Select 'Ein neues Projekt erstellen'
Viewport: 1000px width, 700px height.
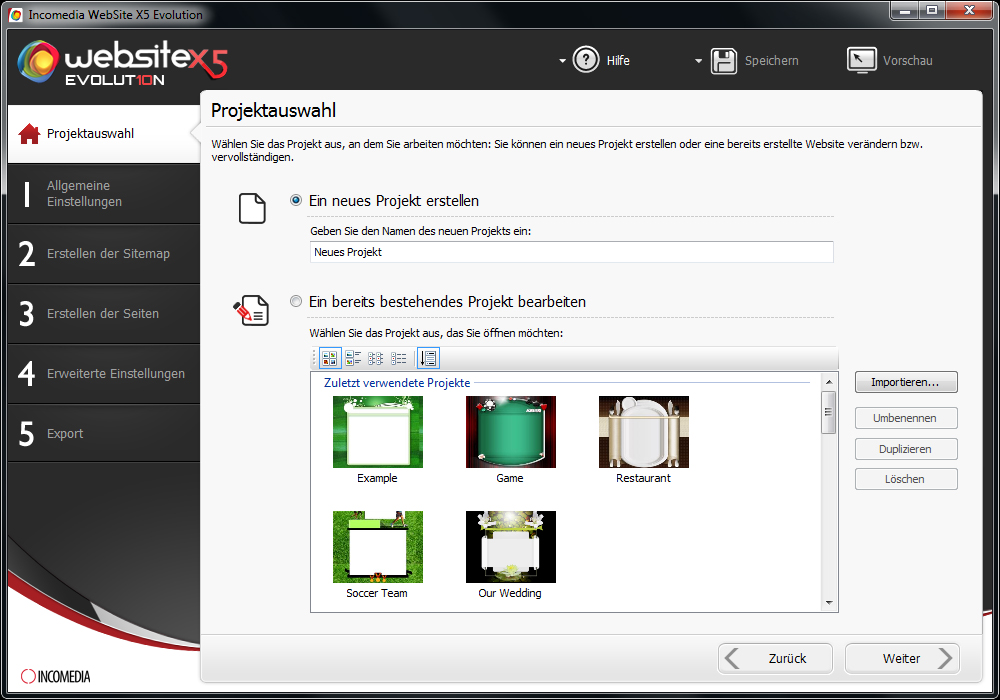click(x=295, y=200)
